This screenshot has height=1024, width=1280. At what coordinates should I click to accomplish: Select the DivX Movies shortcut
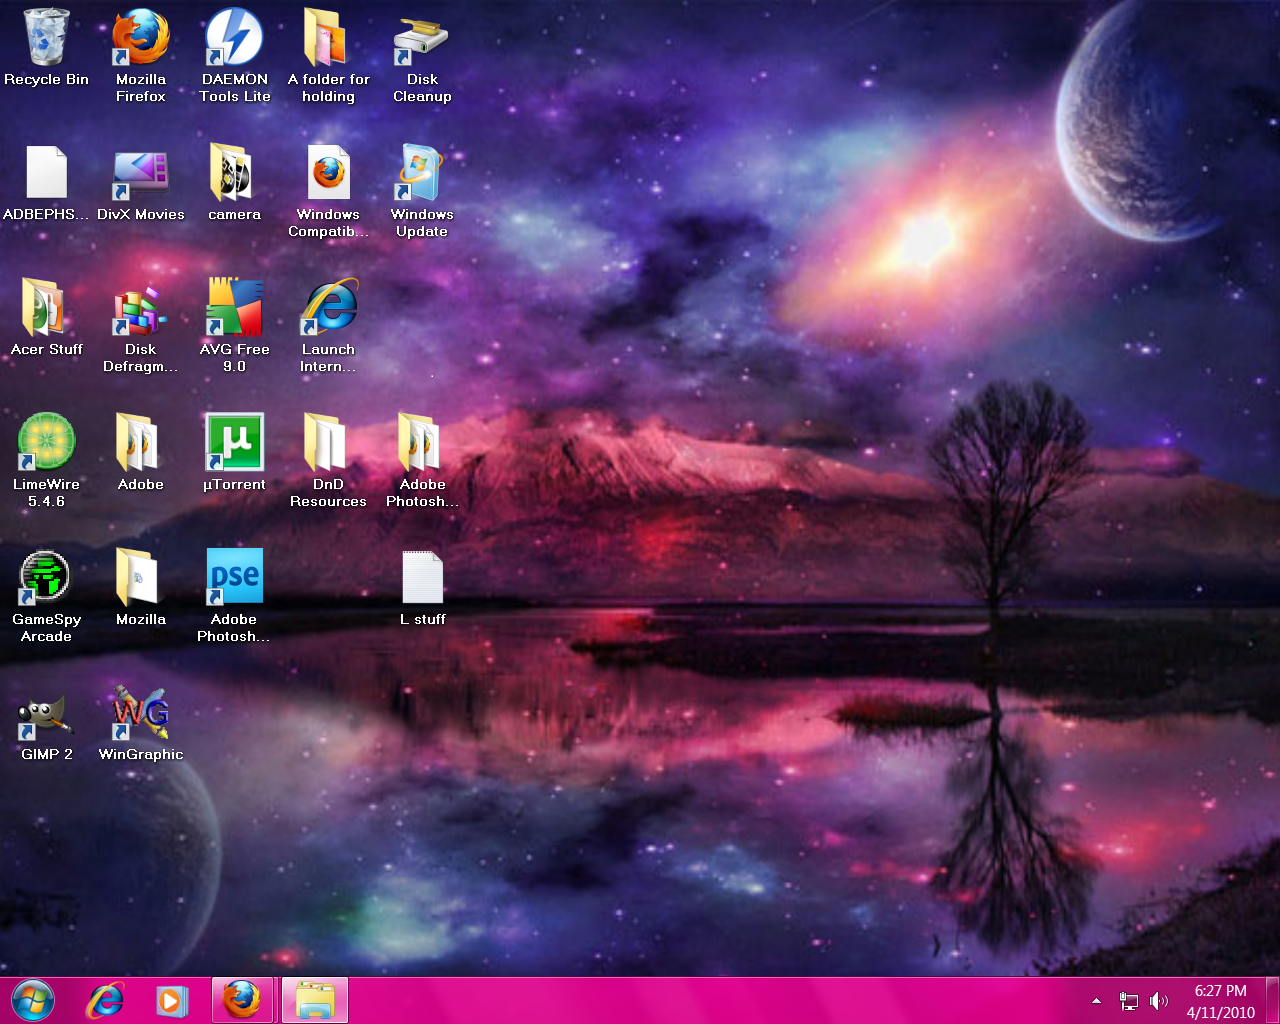[140, 174]
